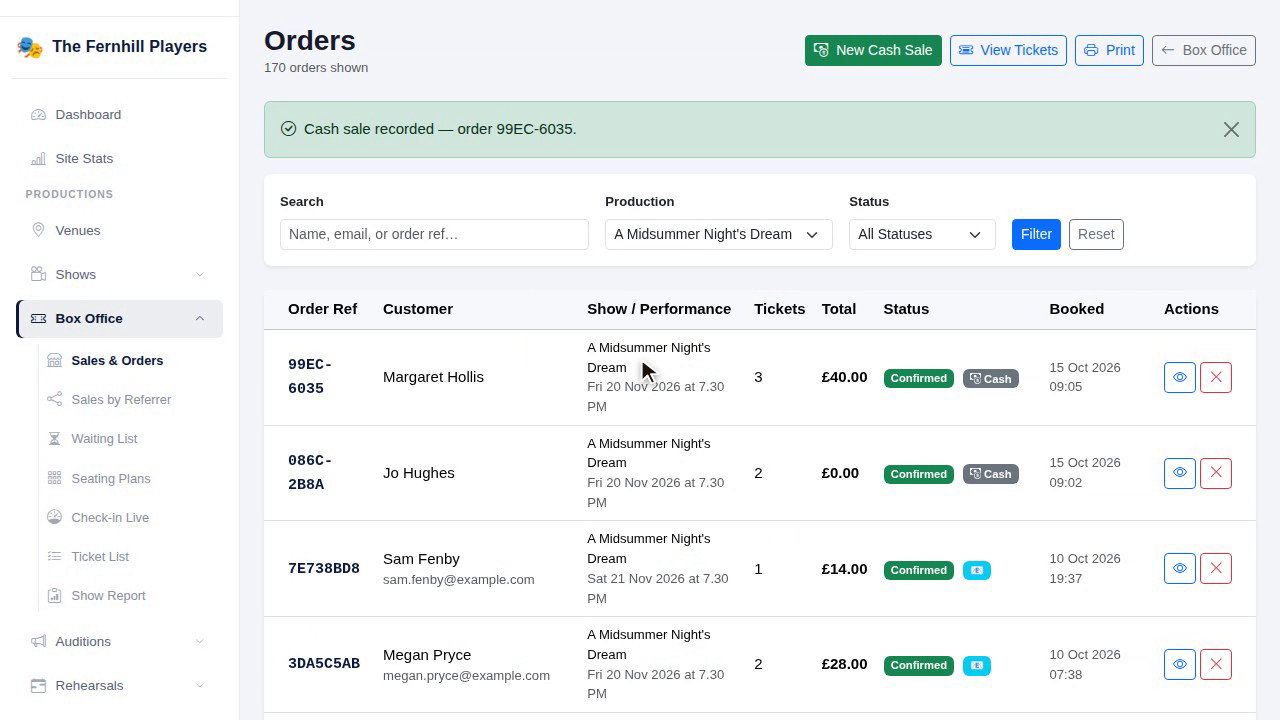Click the New Cash Sale button

point(873,51)
